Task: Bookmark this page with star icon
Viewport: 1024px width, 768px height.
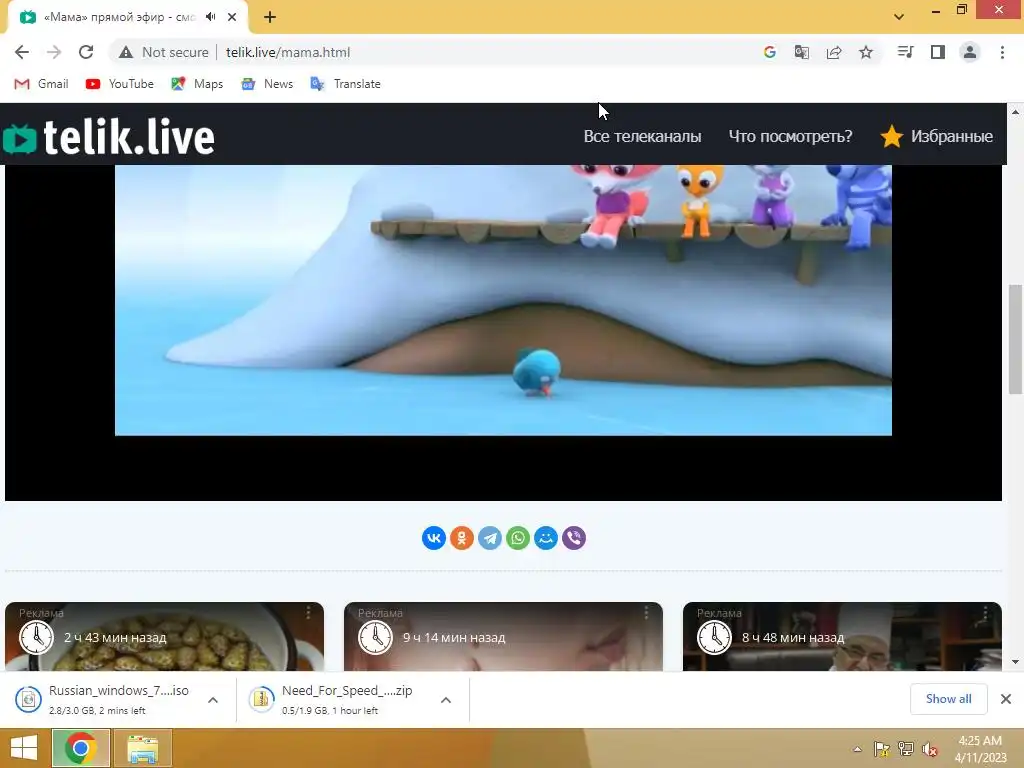Action: pos(866,52)
